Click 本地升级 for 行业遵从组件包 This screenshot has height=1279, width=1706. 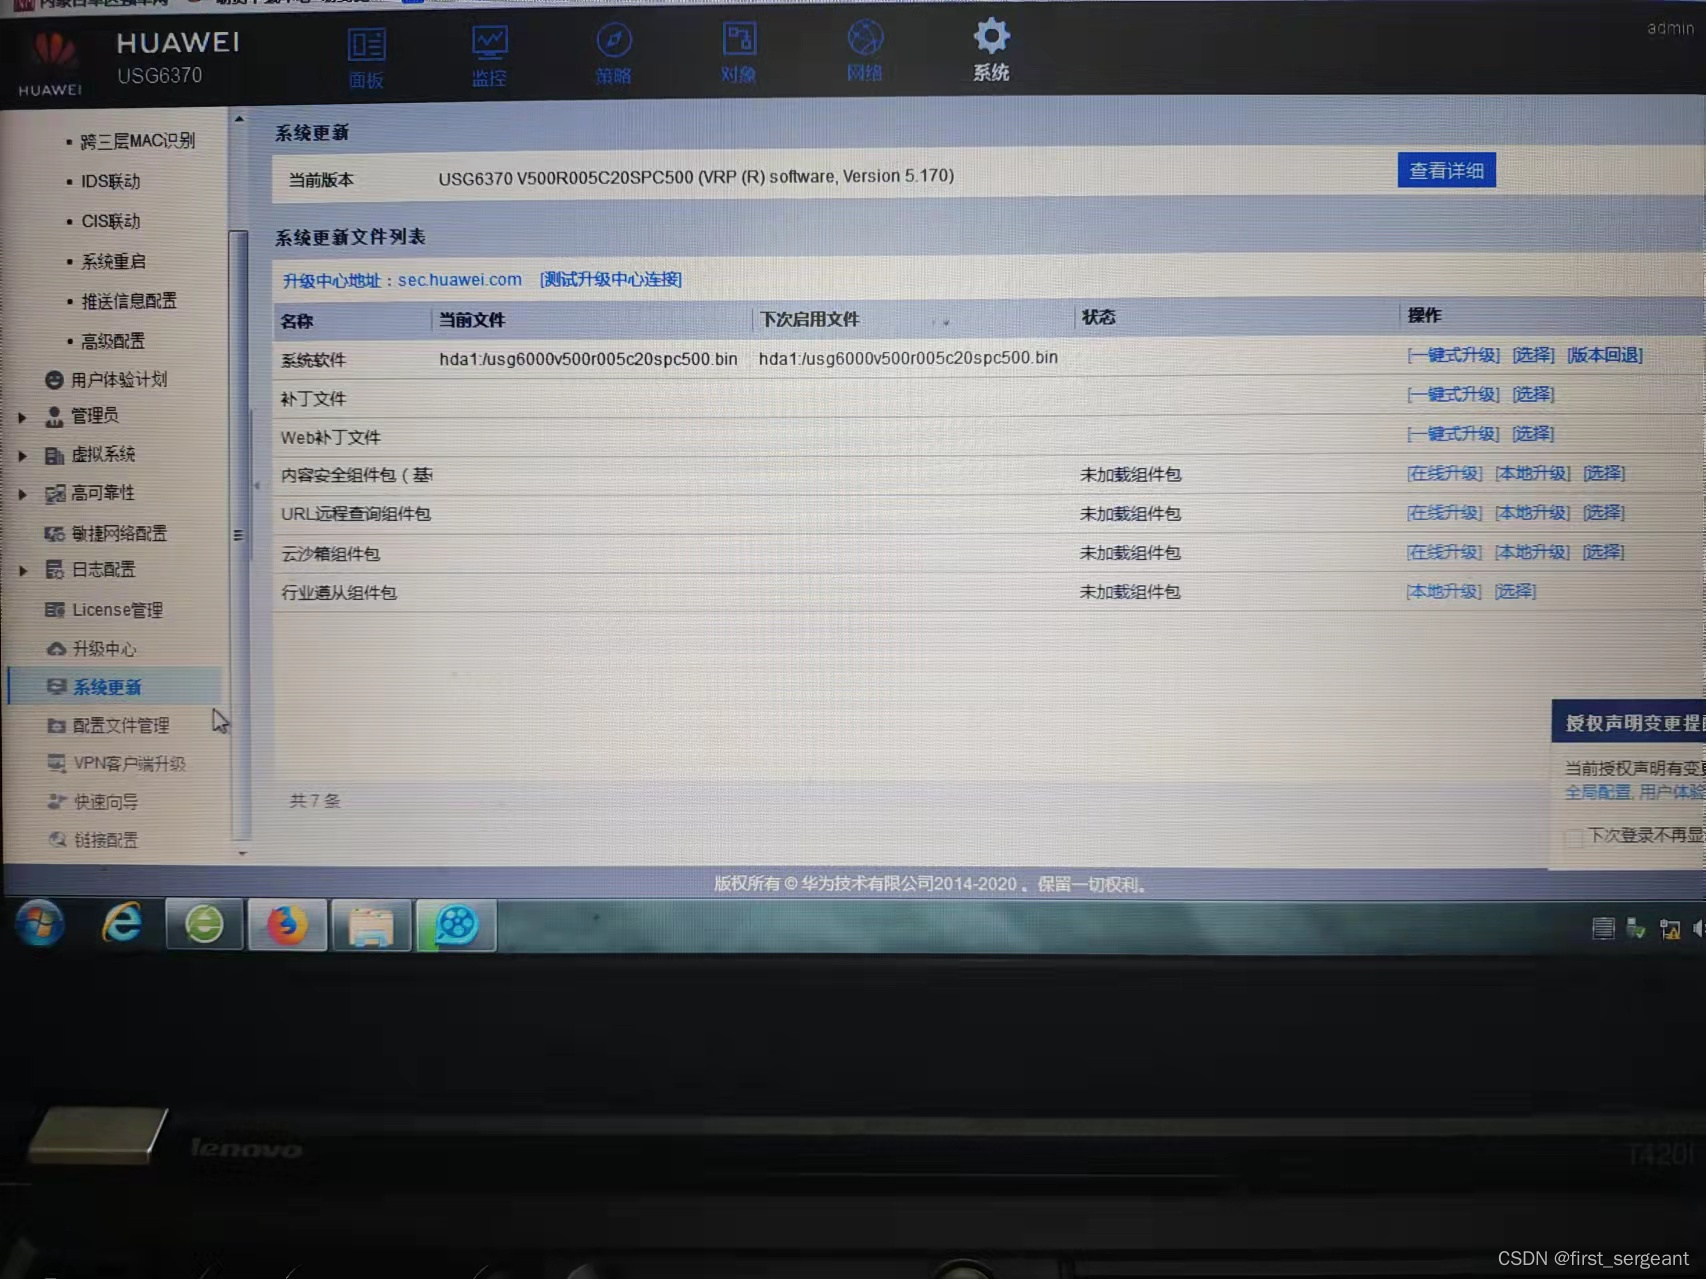(1444, 591)
